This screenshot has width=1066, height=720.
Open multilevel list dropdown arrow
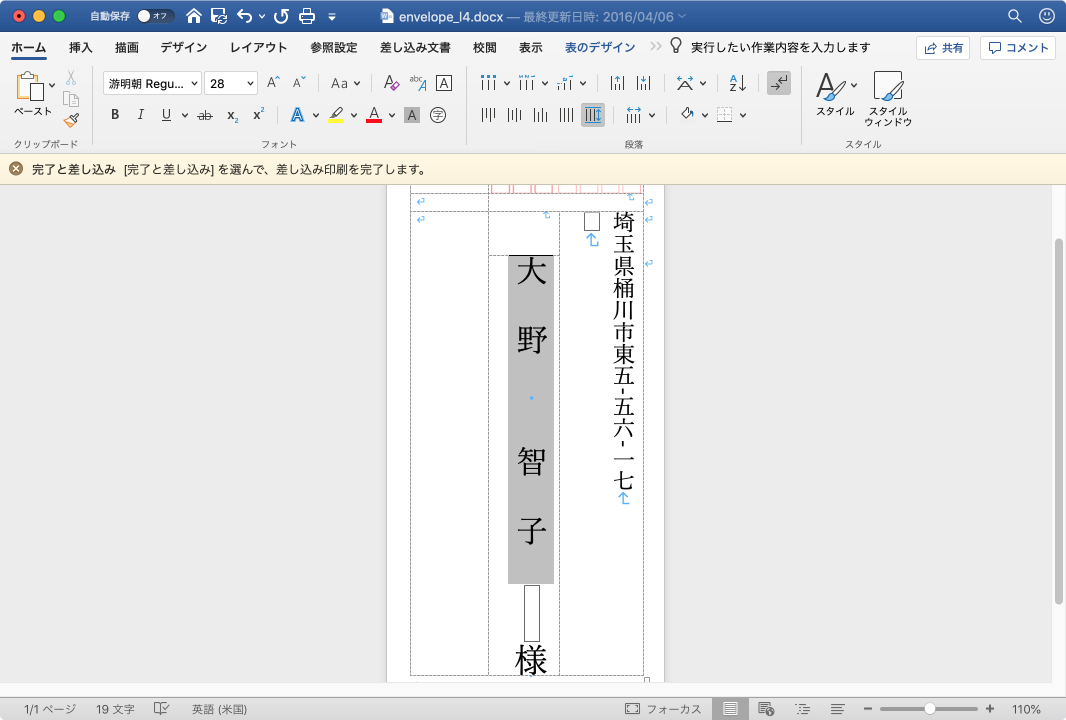tap(583, 84)
